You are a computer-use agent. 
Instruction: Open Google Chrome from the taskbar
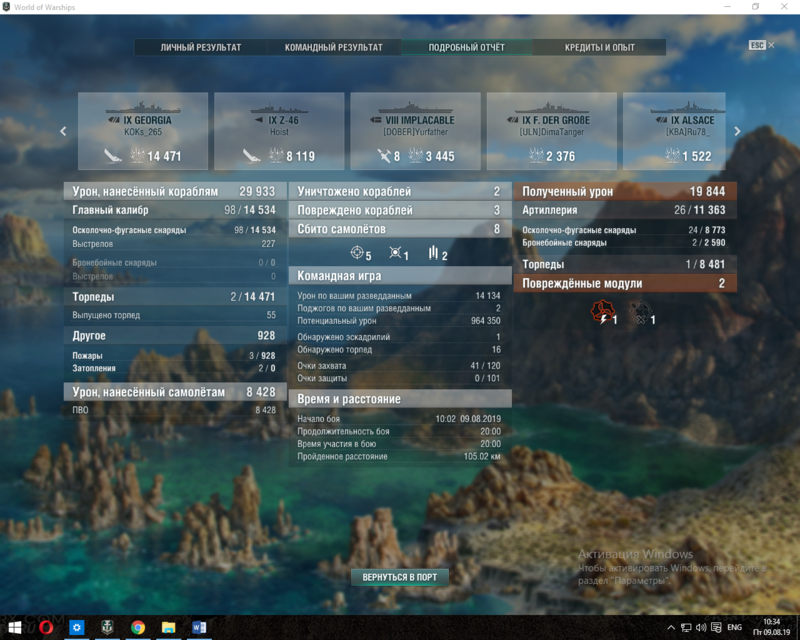137,627
